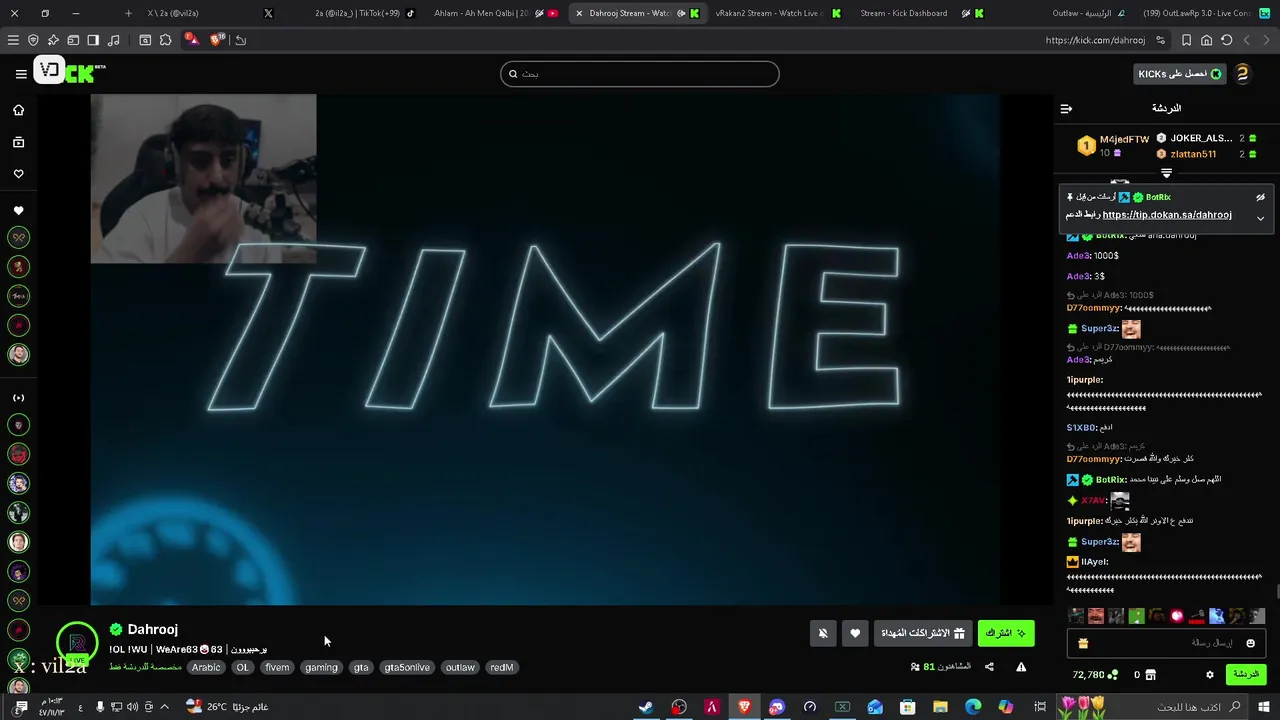Open the Kick sidebar hamburger menu
The height and width of the screenshot is (720, 1280).
[x=21, y=73]
